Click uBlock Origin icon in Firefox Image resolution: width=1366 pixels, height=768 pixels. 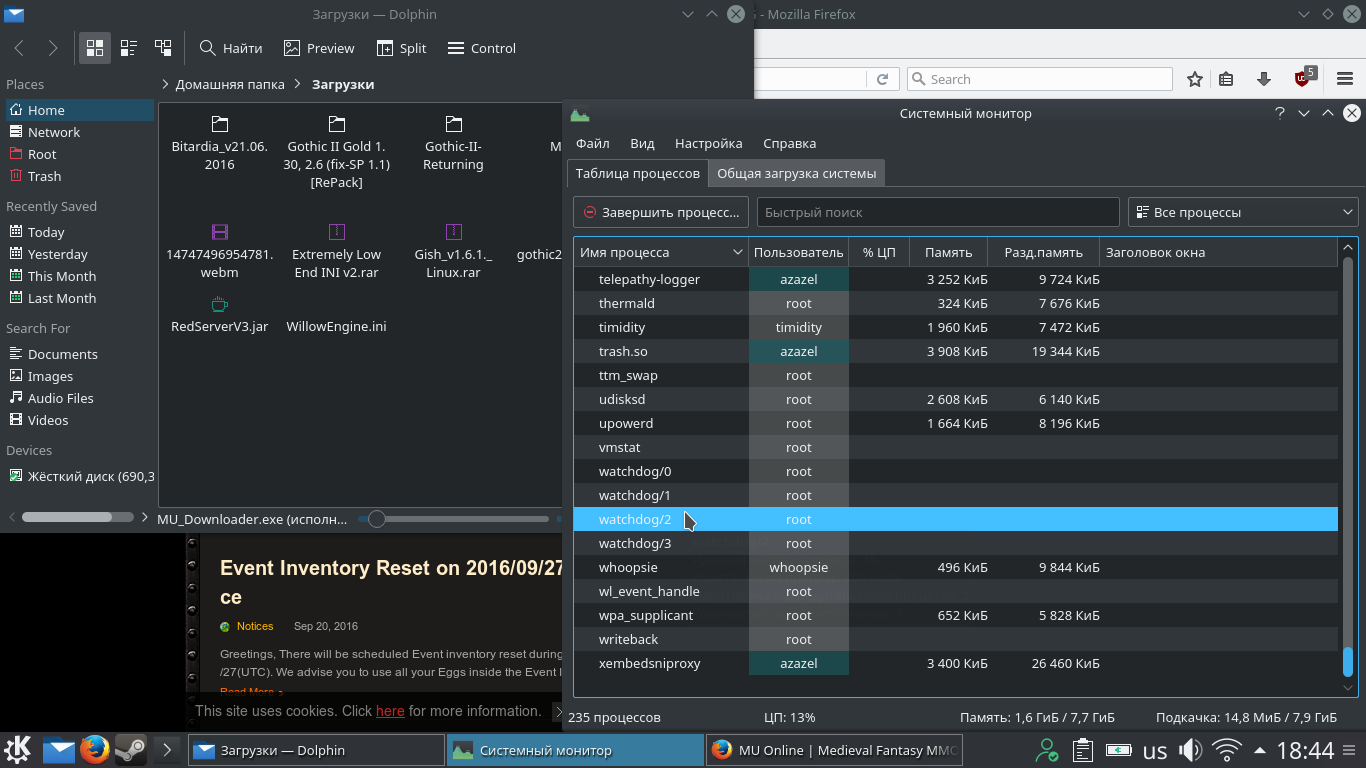point(1303,78)
